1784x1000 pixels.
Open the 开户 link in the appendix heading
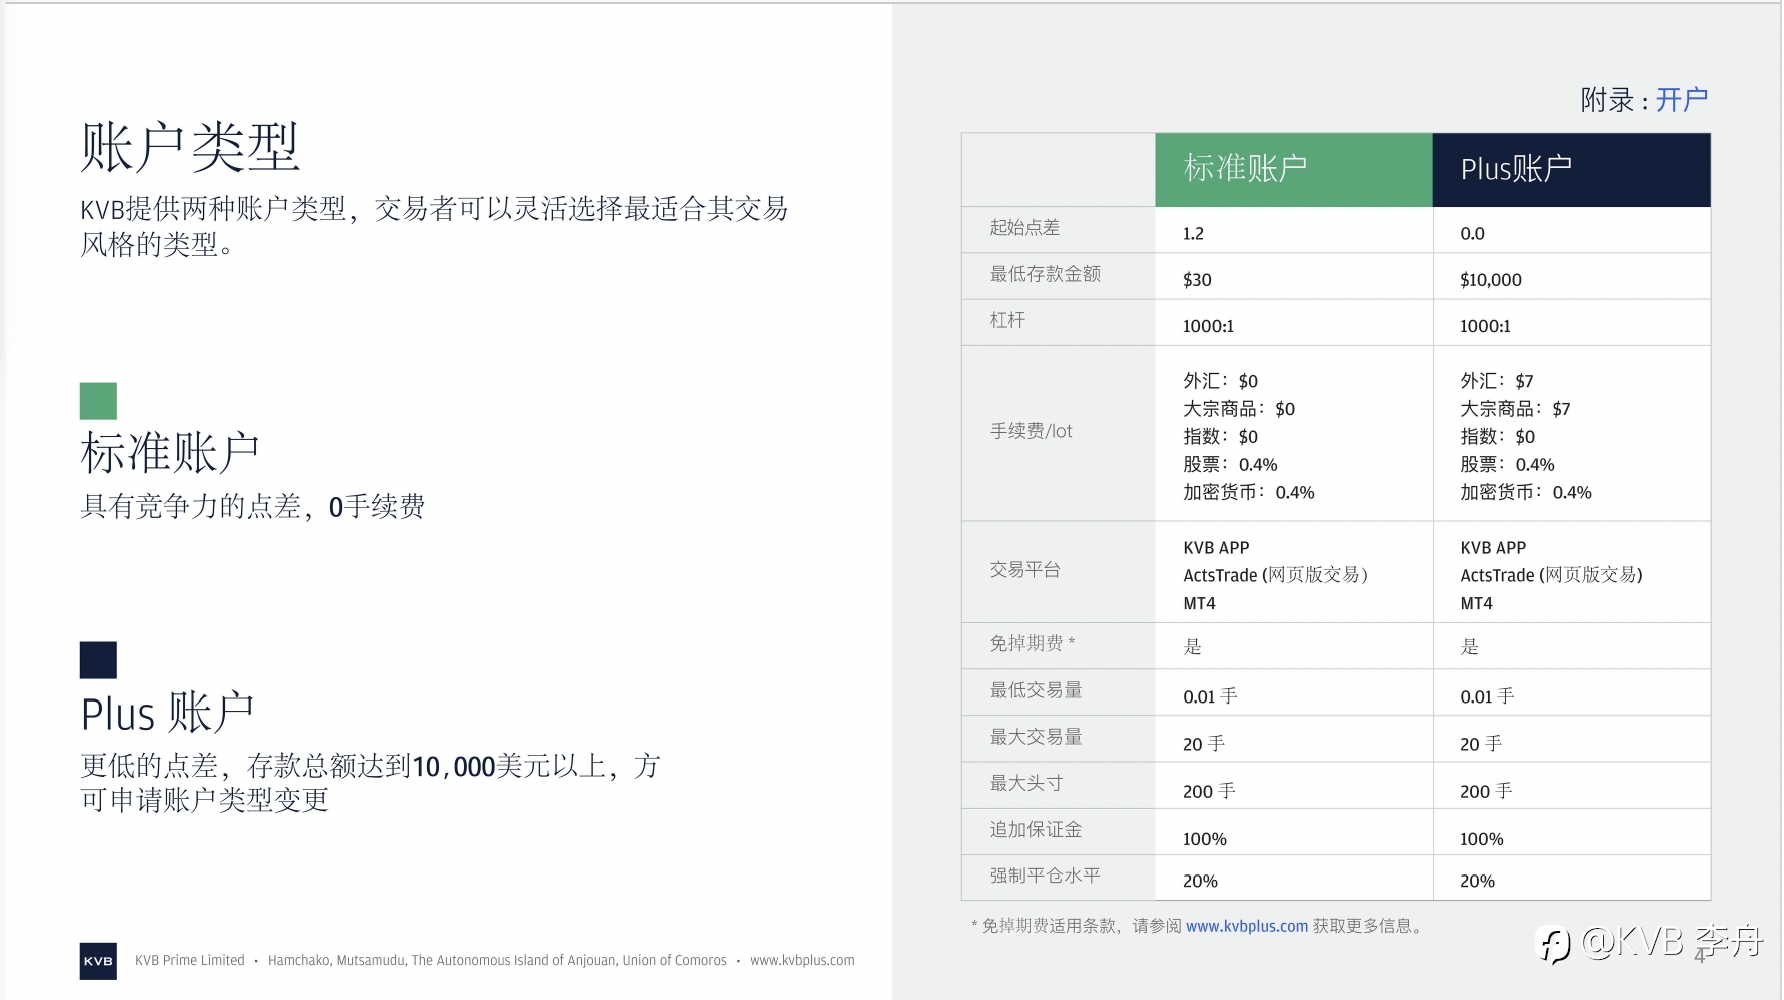coord(1682,100)
